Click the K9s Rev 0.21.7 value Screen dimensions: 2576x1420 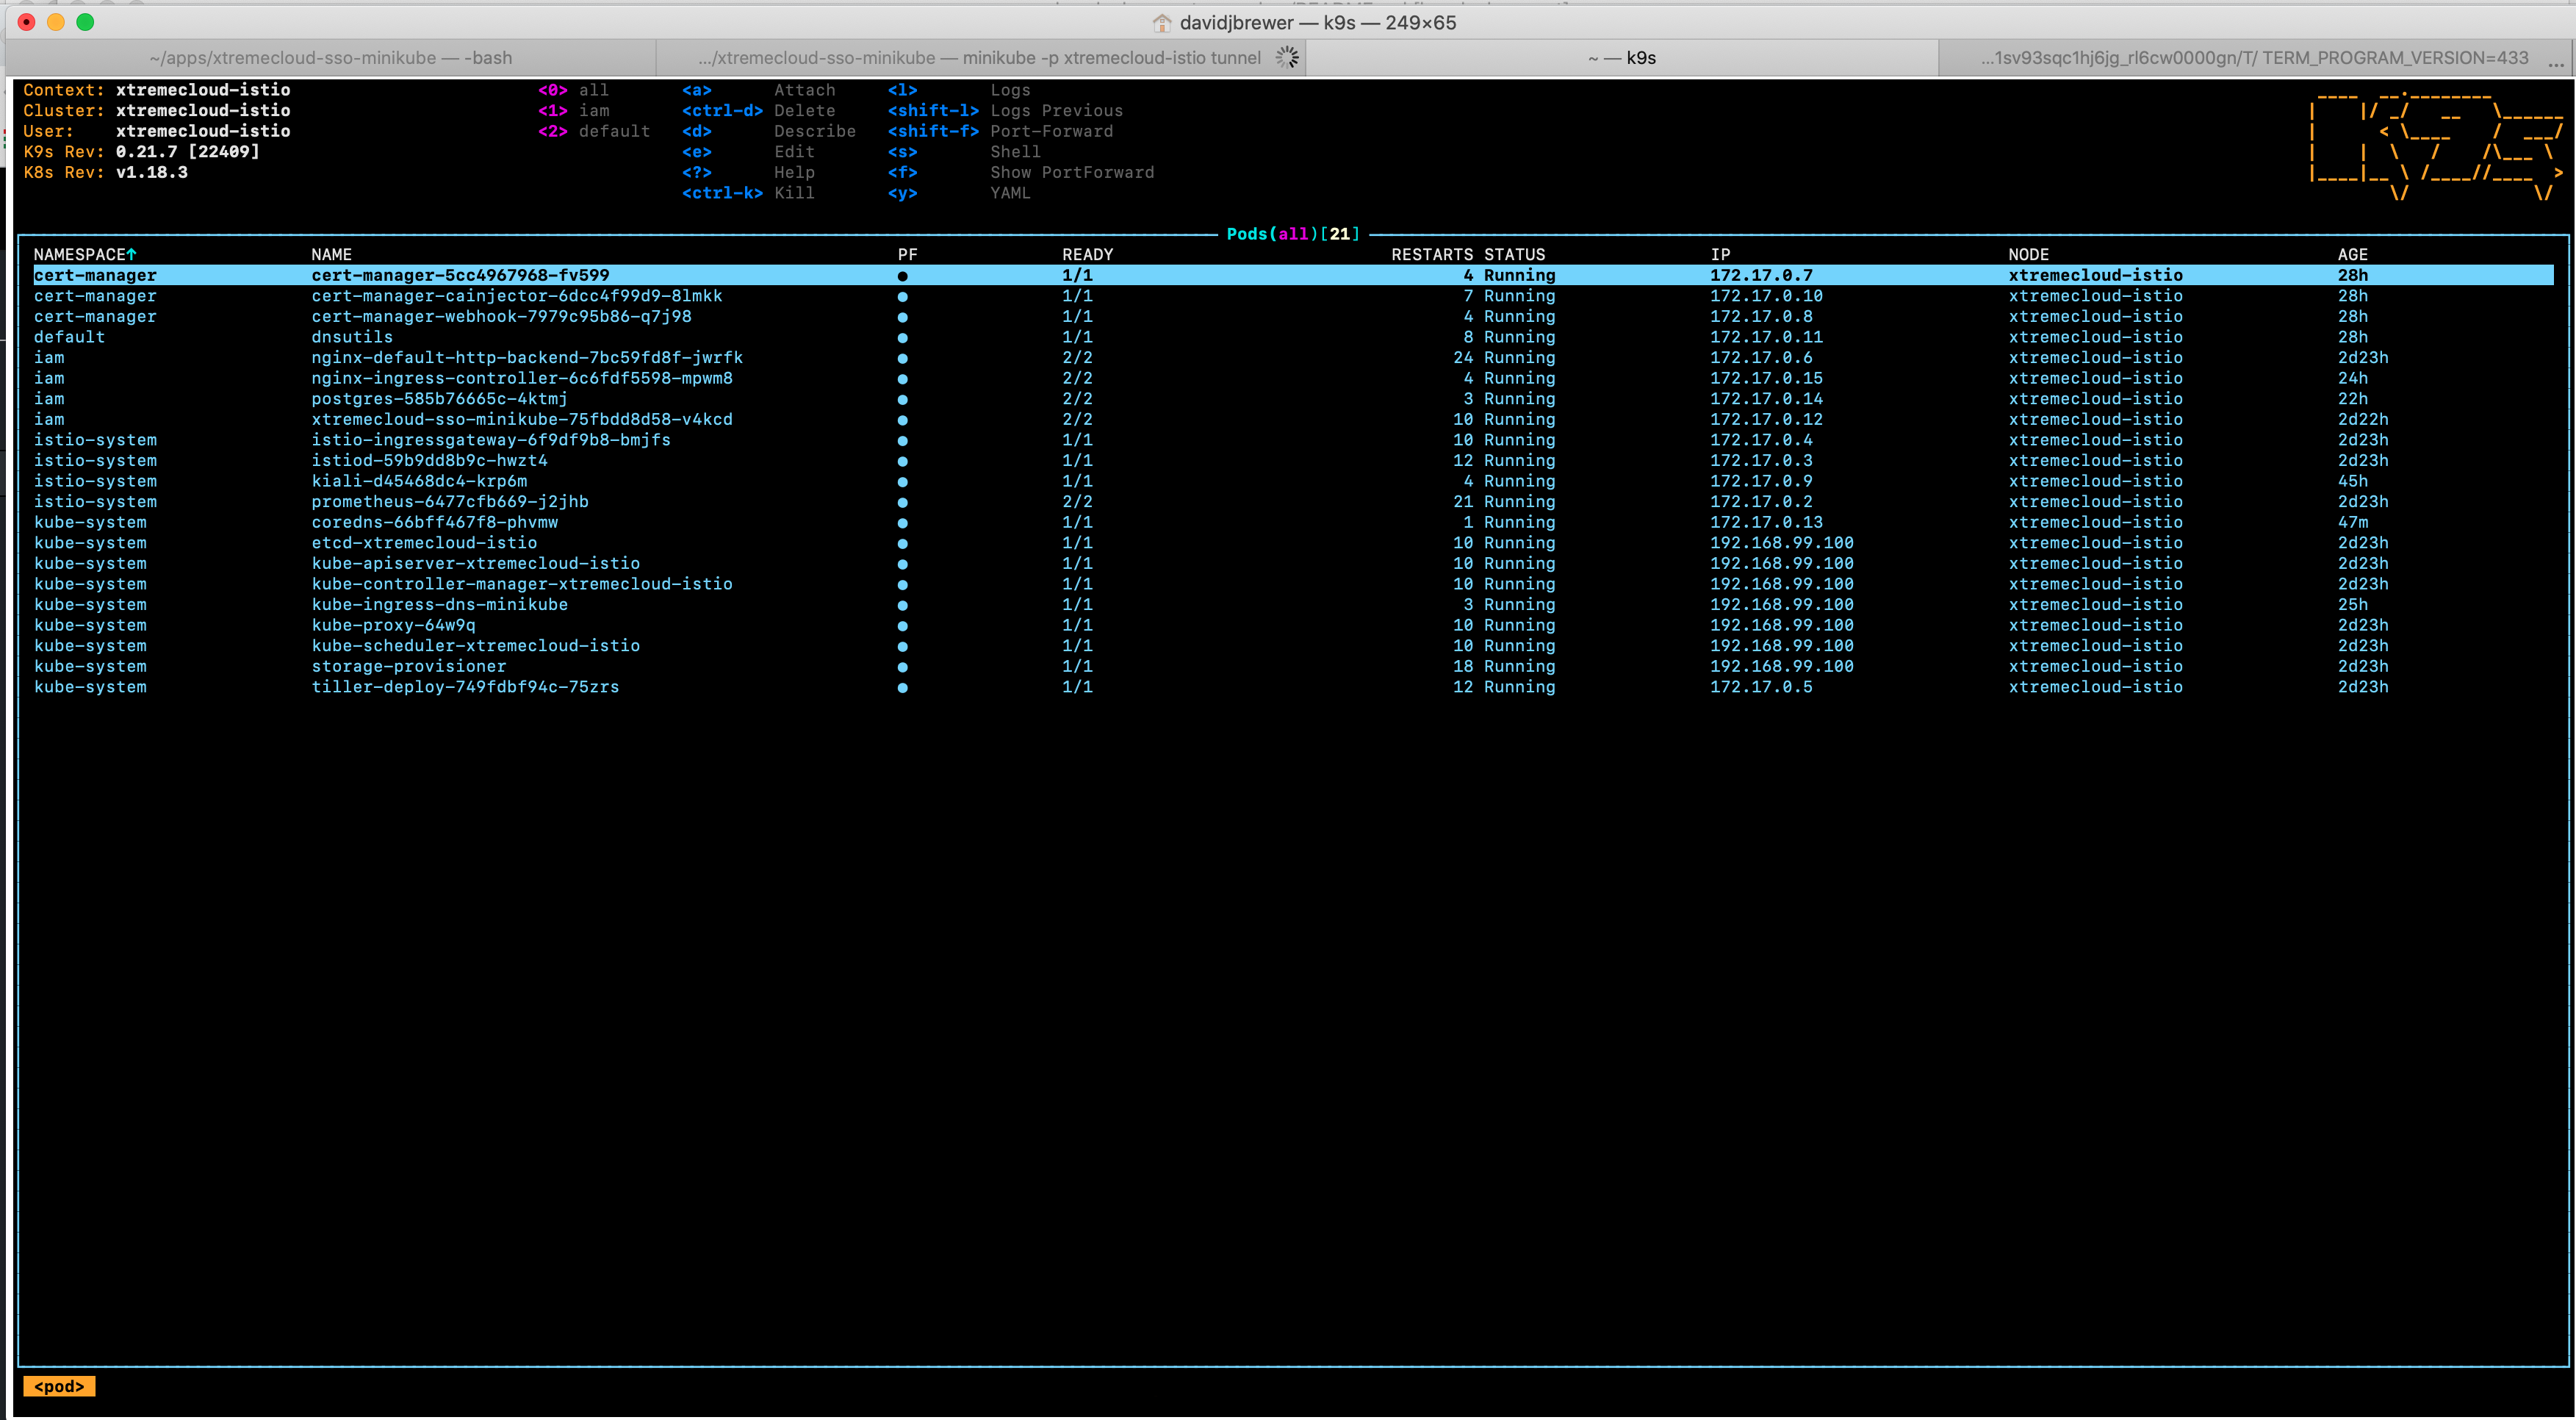(187, 152)
